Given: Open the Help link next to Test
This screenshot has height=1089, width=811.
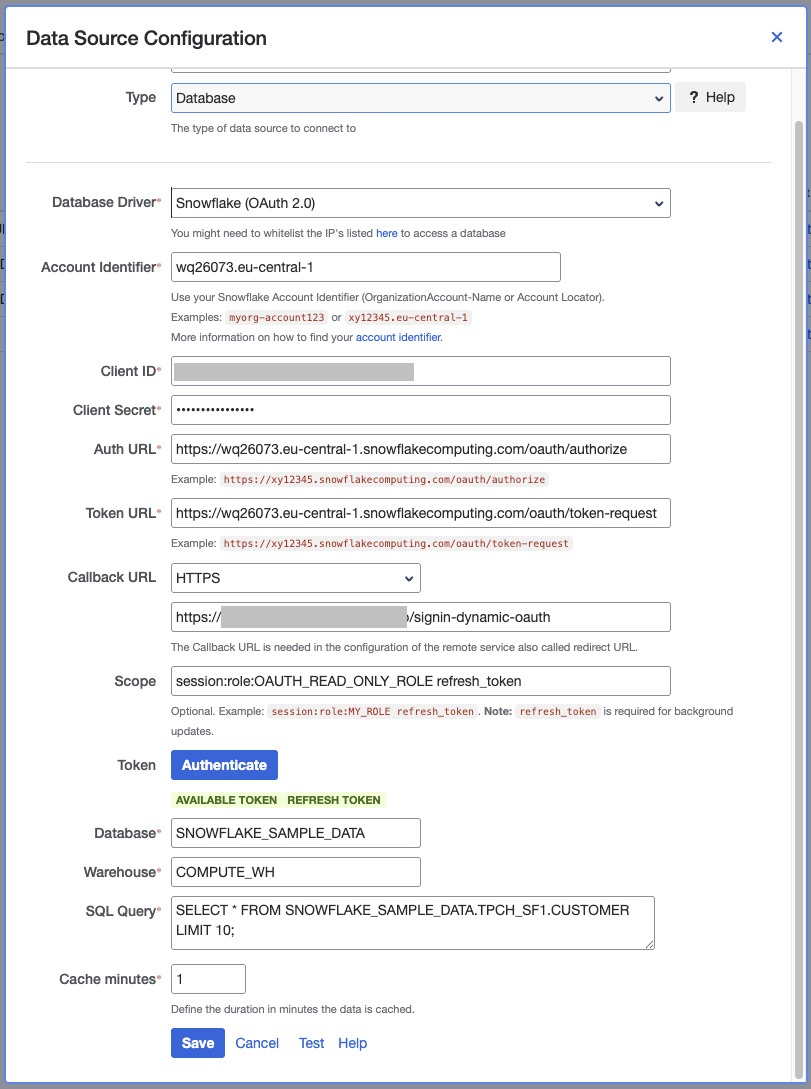Looking at the screenshot, I should point(353,1043).
